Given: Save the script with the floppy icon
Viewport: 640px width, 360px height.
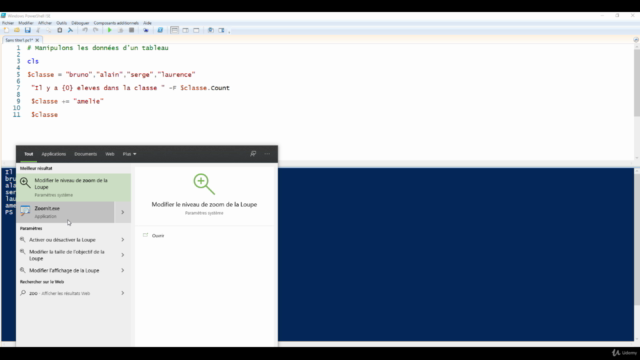Looking at the screenshot, I should coord(27,30).
